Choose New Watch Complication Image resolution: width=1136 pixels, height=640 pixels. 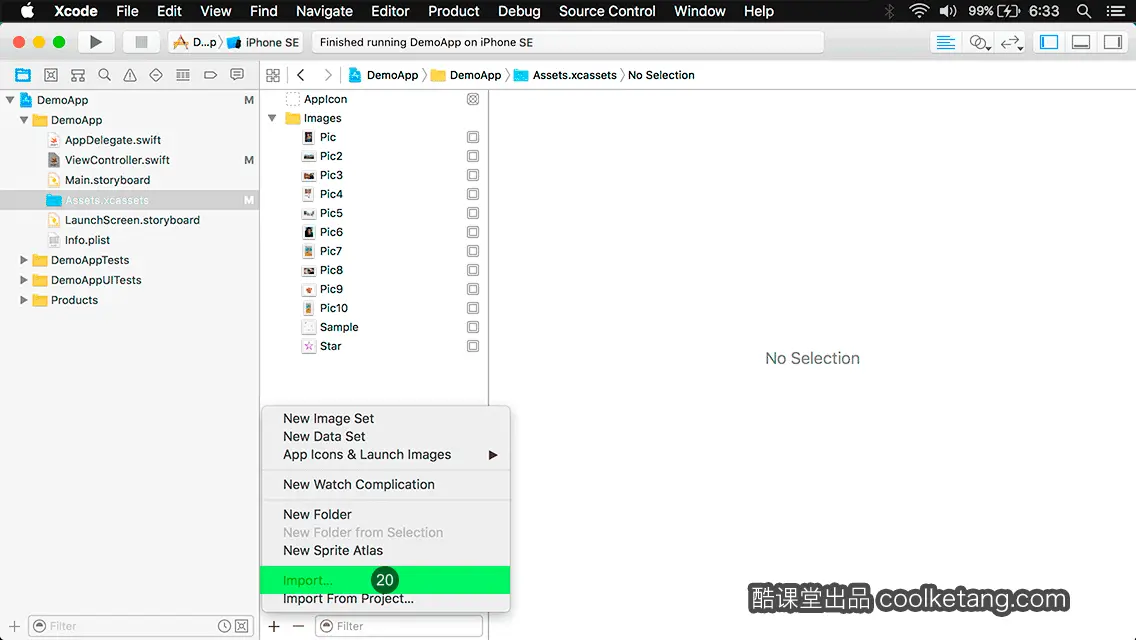pyautogui.click(x=385, y=485)
